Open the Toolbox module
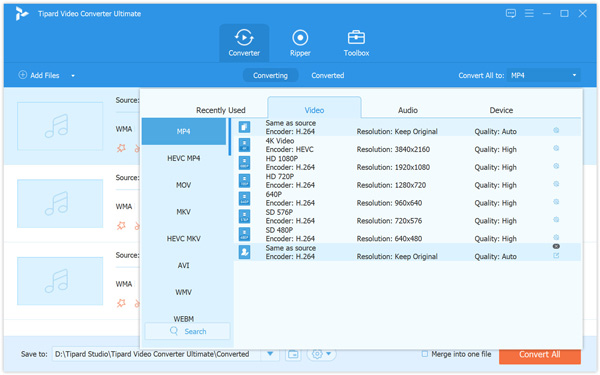 356,43
